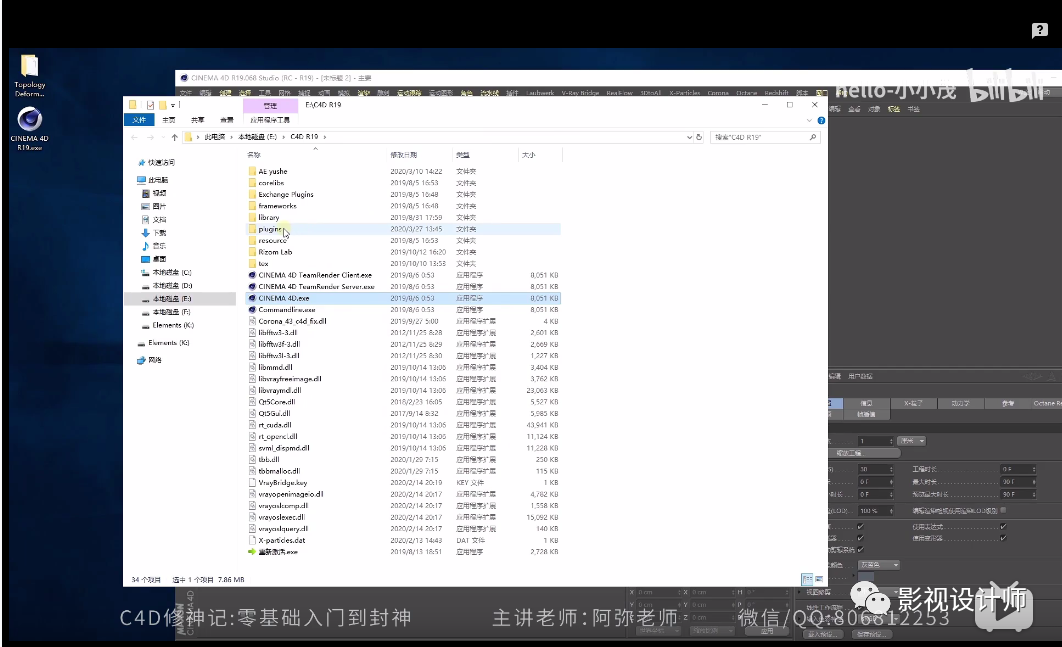The height and width of the screenshot is (647, 1062).
Task: Toggle the 使用变形器 checkbox in C4D
Action: coord(1003,538)
